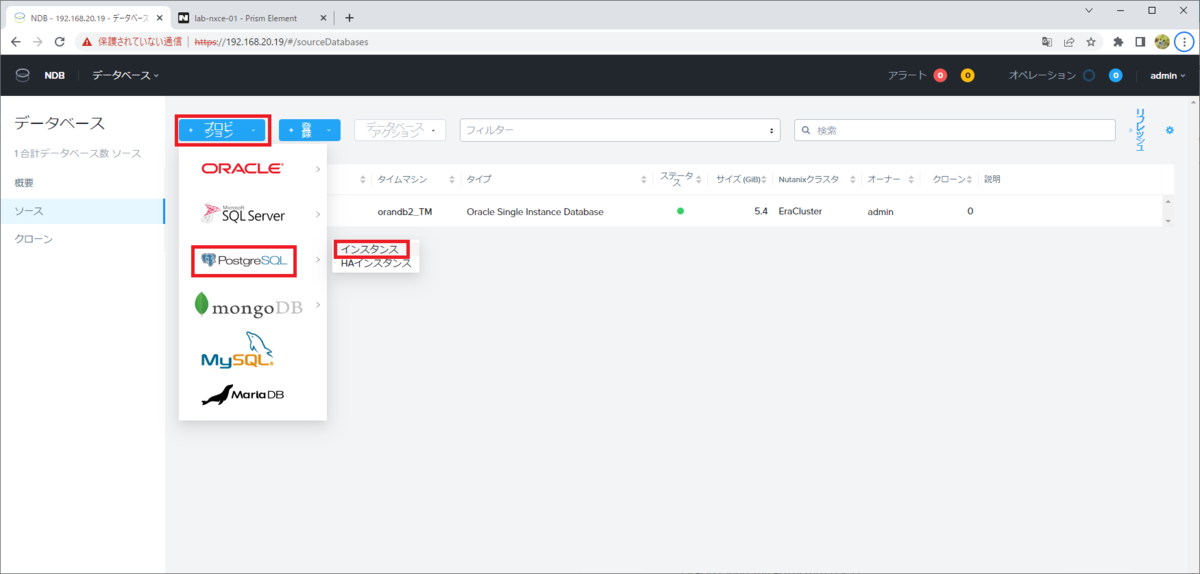Sort by タイプ column
1200x574 pixels.
[479, 179]
